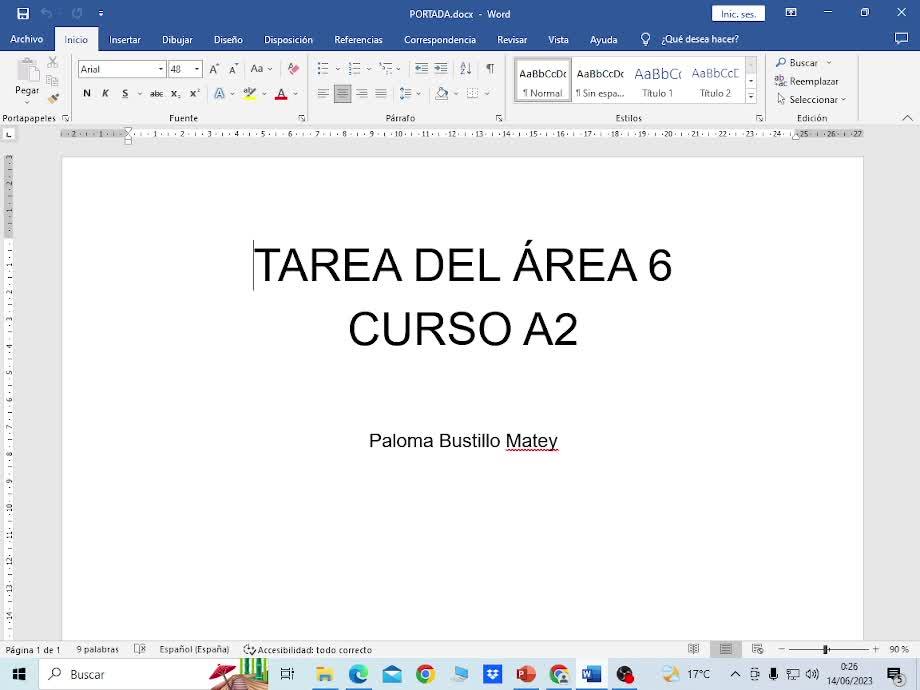This screenshot has height=690, width=920.
Task: Open the Insertar ribbon tab
Action: (125, 40)
